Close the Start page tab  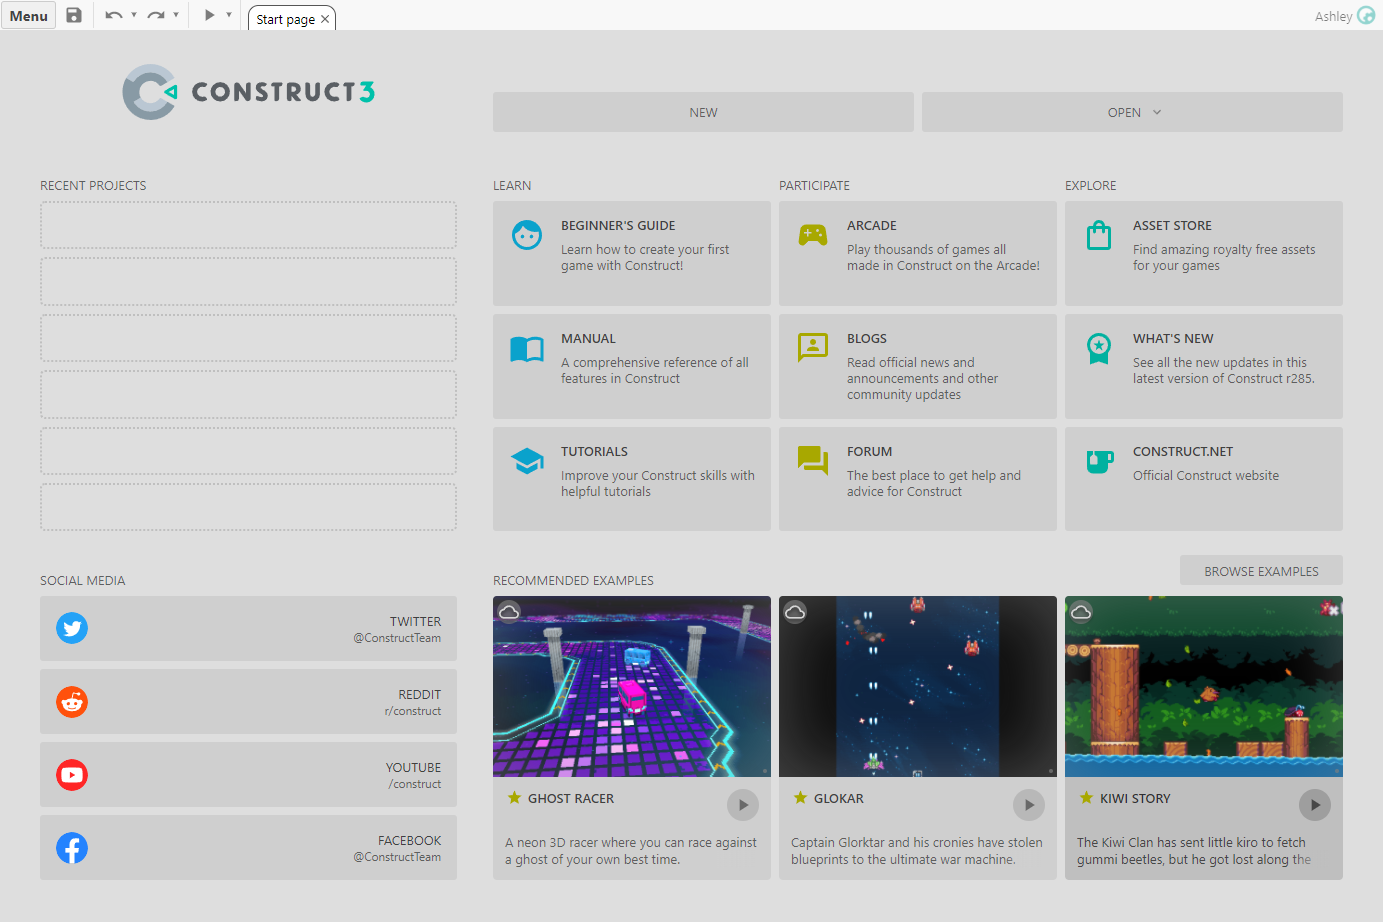(325, 19)
